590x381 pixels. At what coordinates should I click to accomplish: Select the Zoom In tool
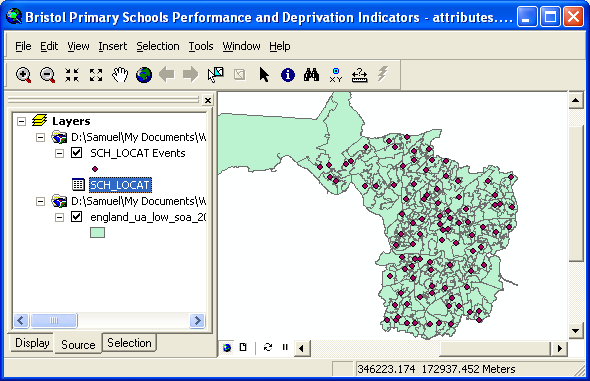(x=23, y=75)
